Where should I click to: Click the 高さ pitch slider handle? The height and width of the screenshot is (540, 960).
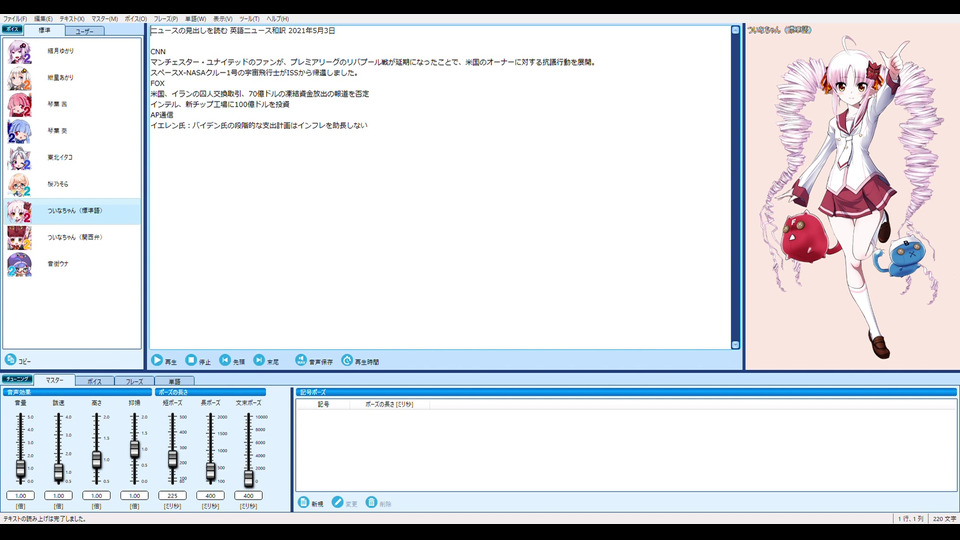coord(96,459)
